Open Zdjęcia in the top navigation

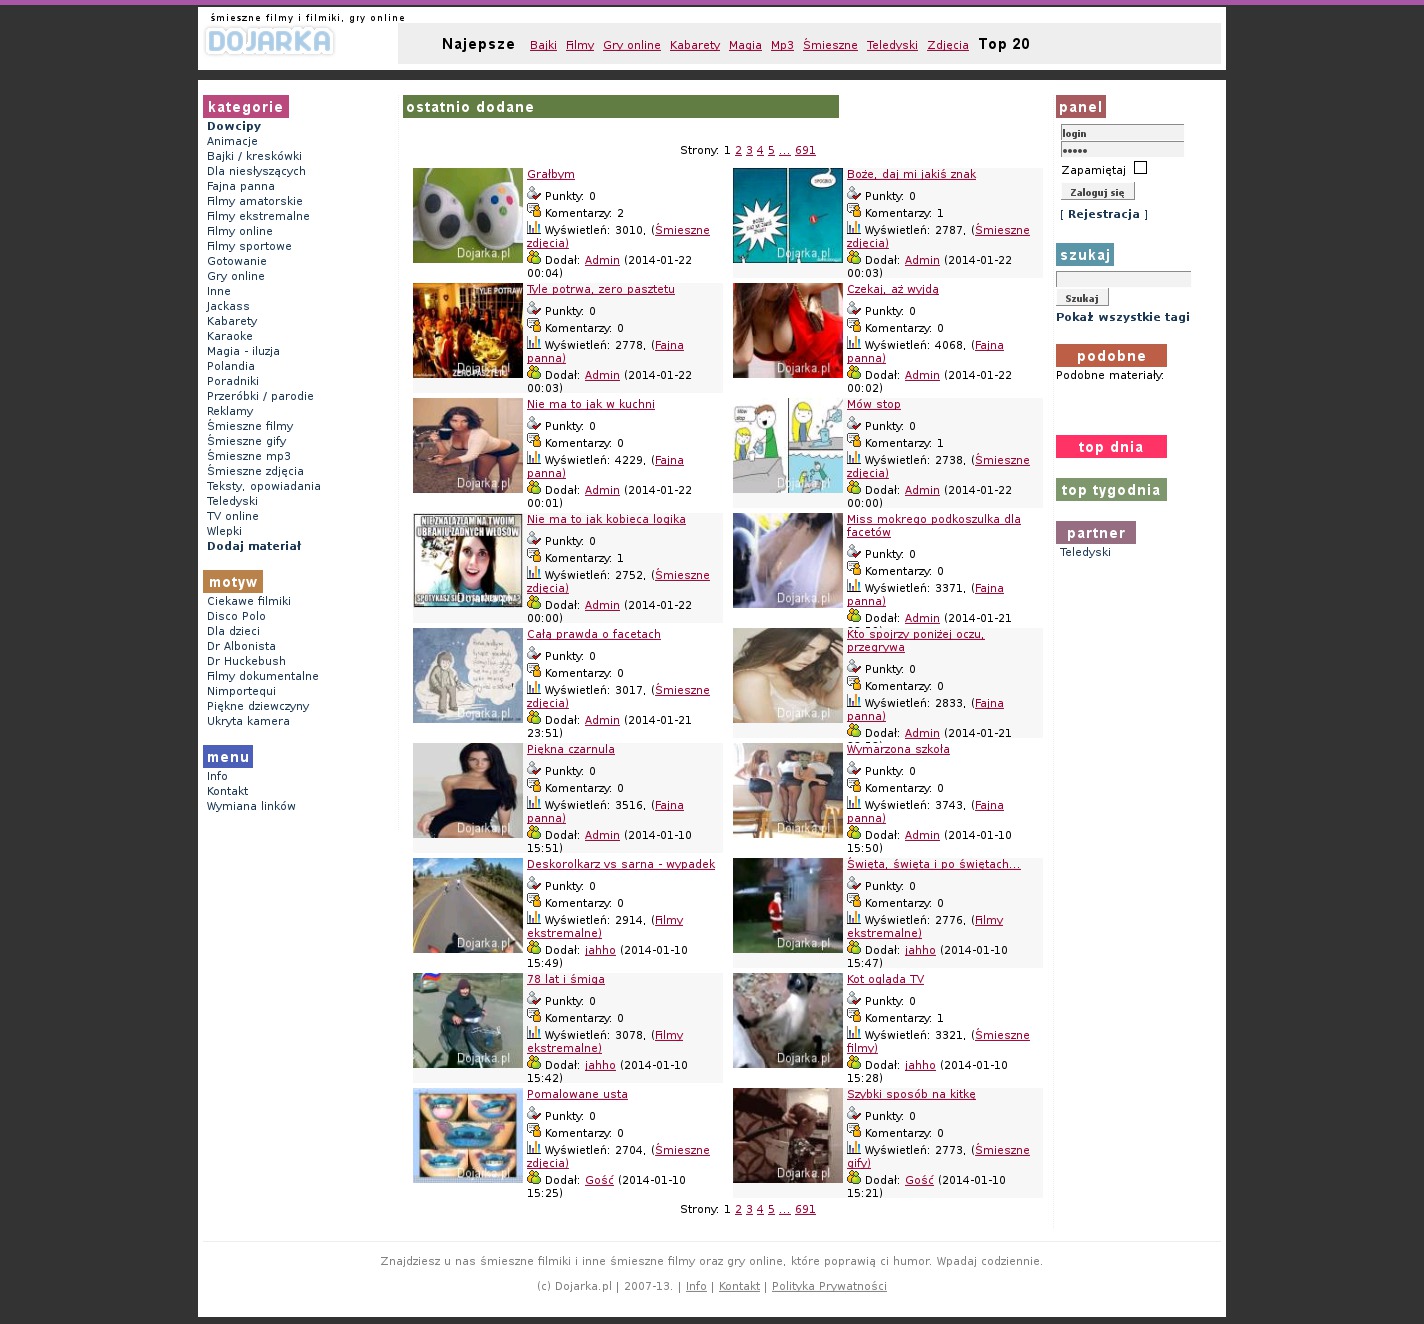(948, 45)
